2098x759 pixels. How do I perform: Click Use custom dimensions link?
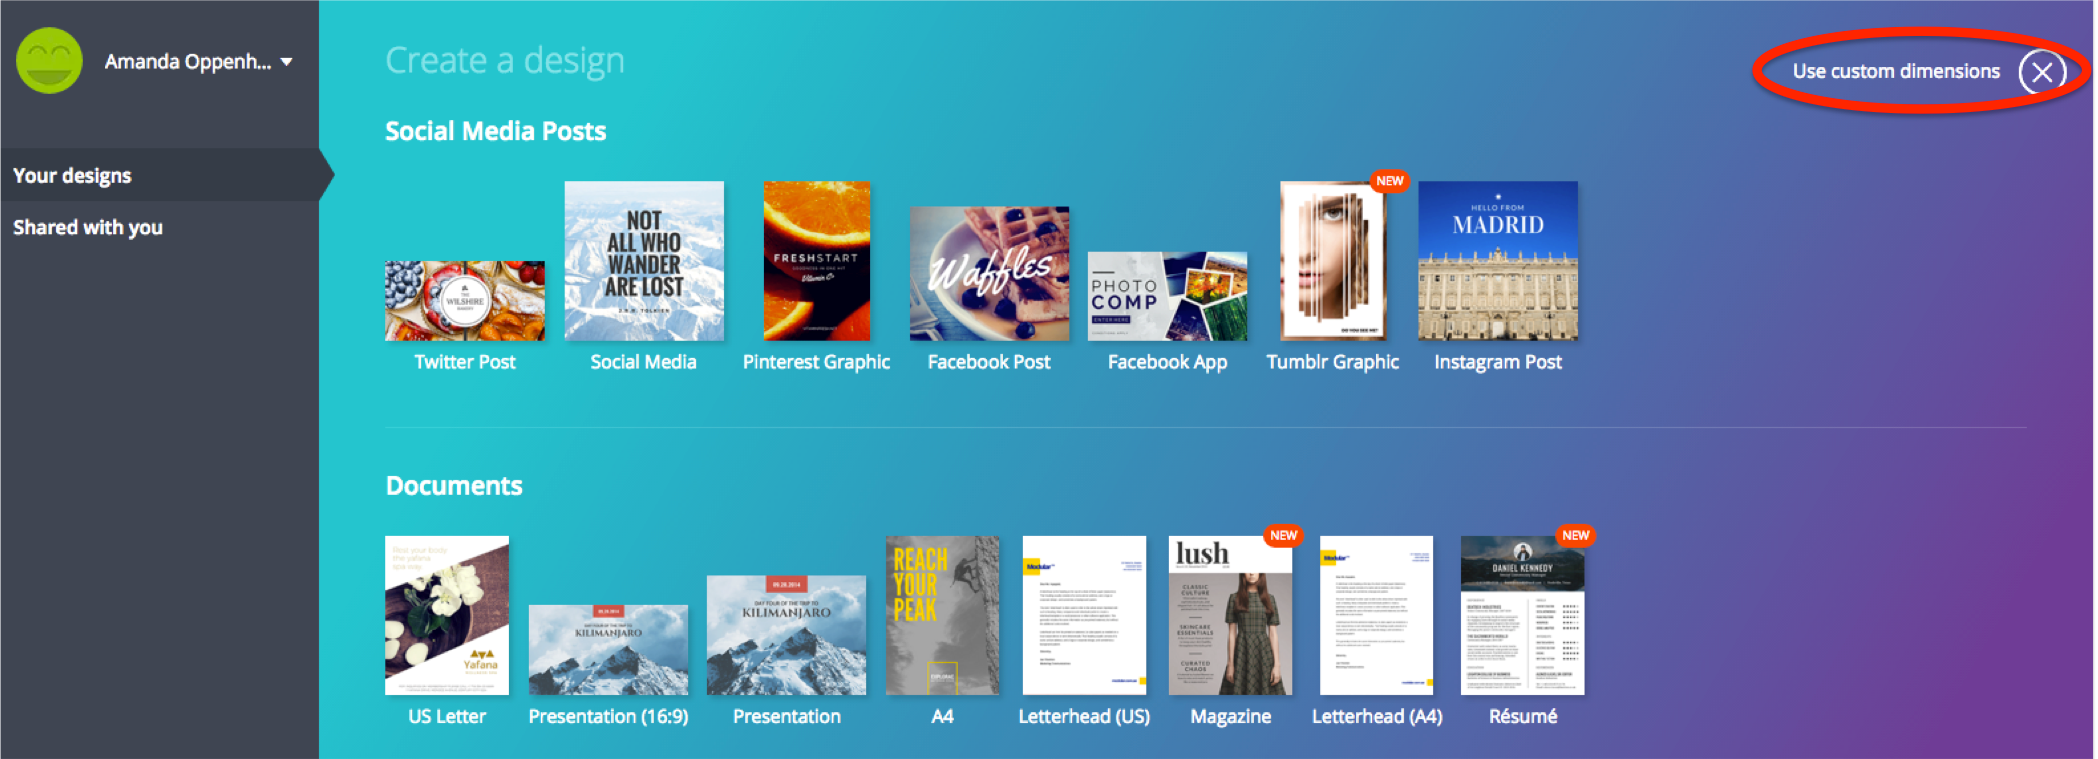tap(1895, 71)
